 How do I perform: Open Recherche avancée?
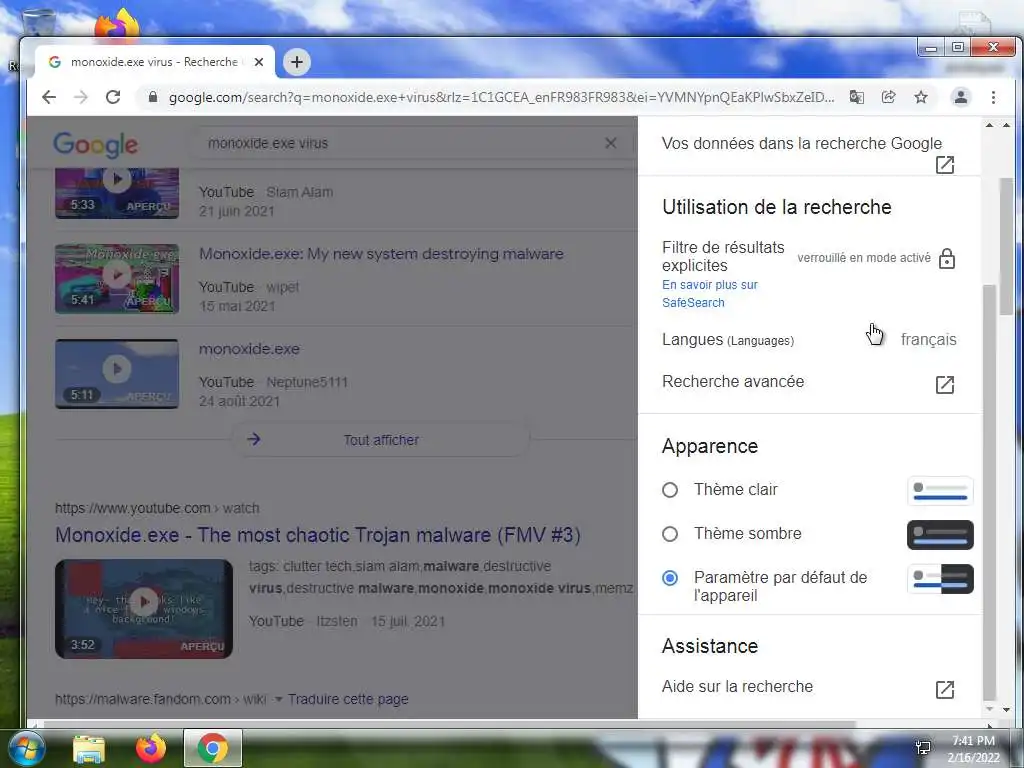click(733, 381)
